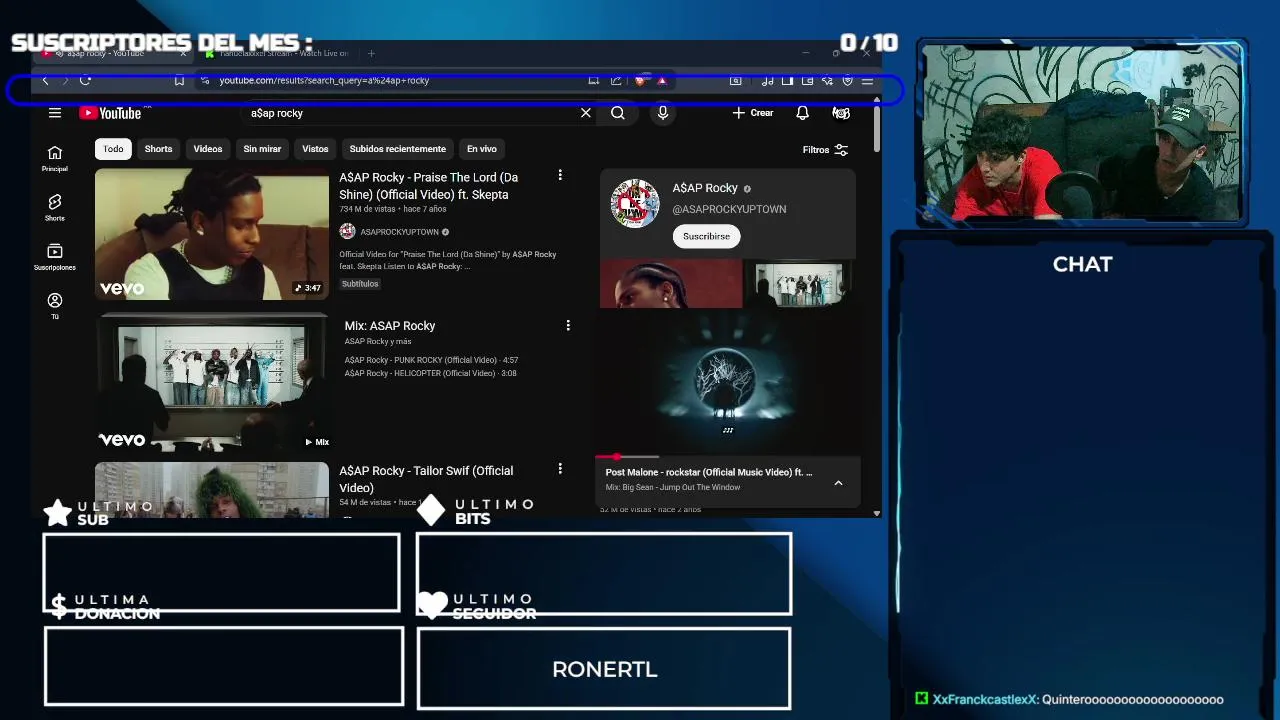Open options for the Tailor Swif video

[x=560, y=468]
